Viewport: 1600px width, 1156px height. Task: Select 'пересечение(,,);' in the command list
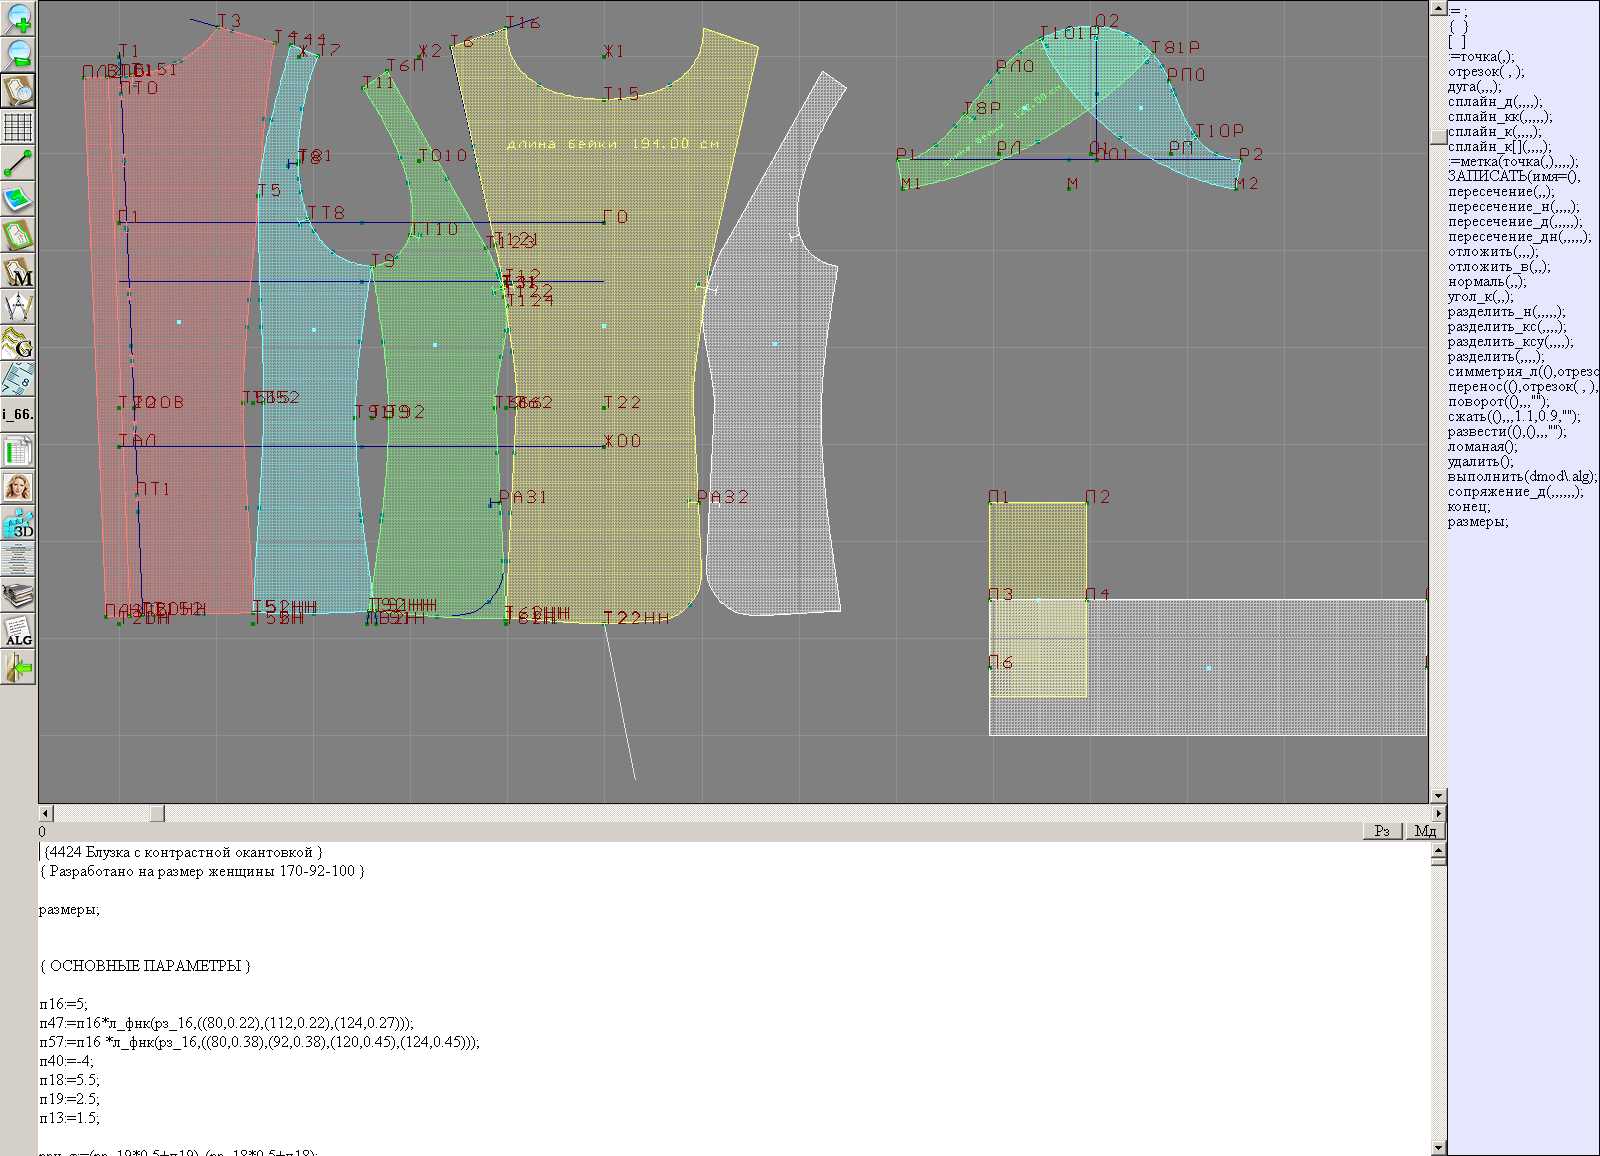[x=1501, y=192]
